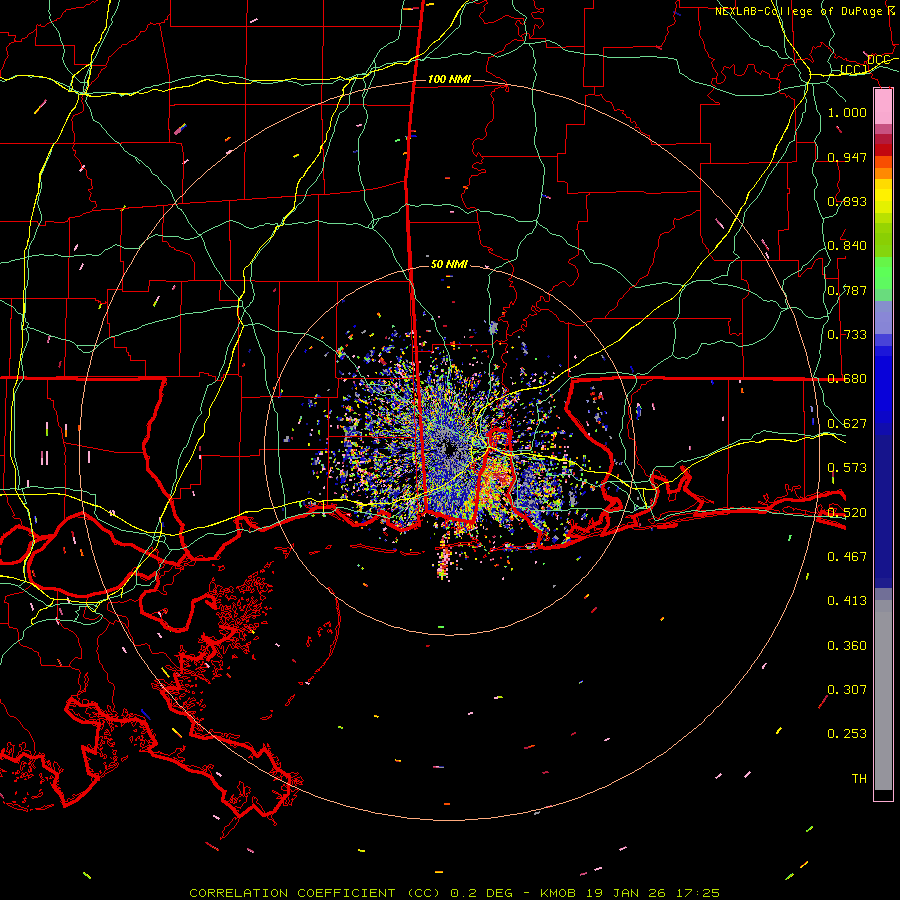Click the black radar site center dot
The height and width of the screenshot is (900, 900).
pyautogui.click(x=449, y=449)
